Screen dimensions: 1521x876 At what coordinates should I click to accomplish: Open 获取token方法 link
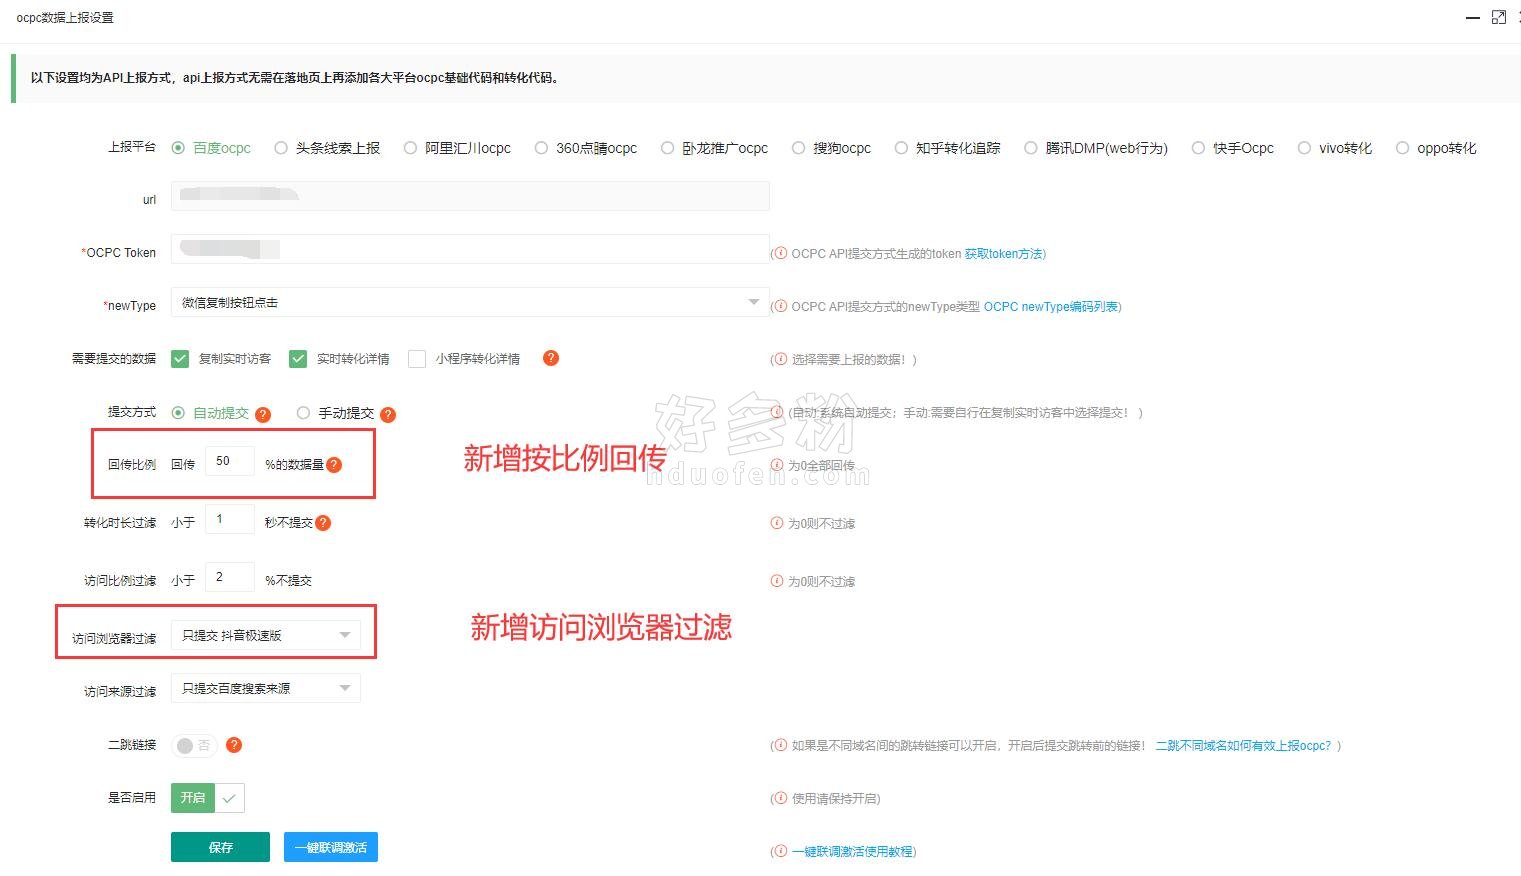click(x=1003, y=254)
